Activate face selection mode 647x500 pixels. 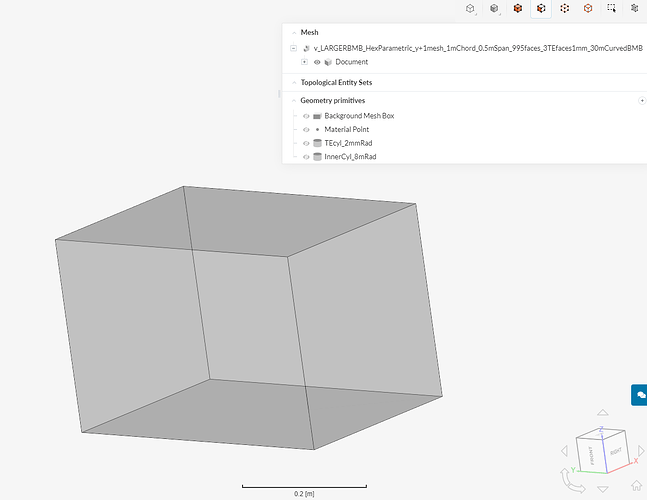coord(541,9)
